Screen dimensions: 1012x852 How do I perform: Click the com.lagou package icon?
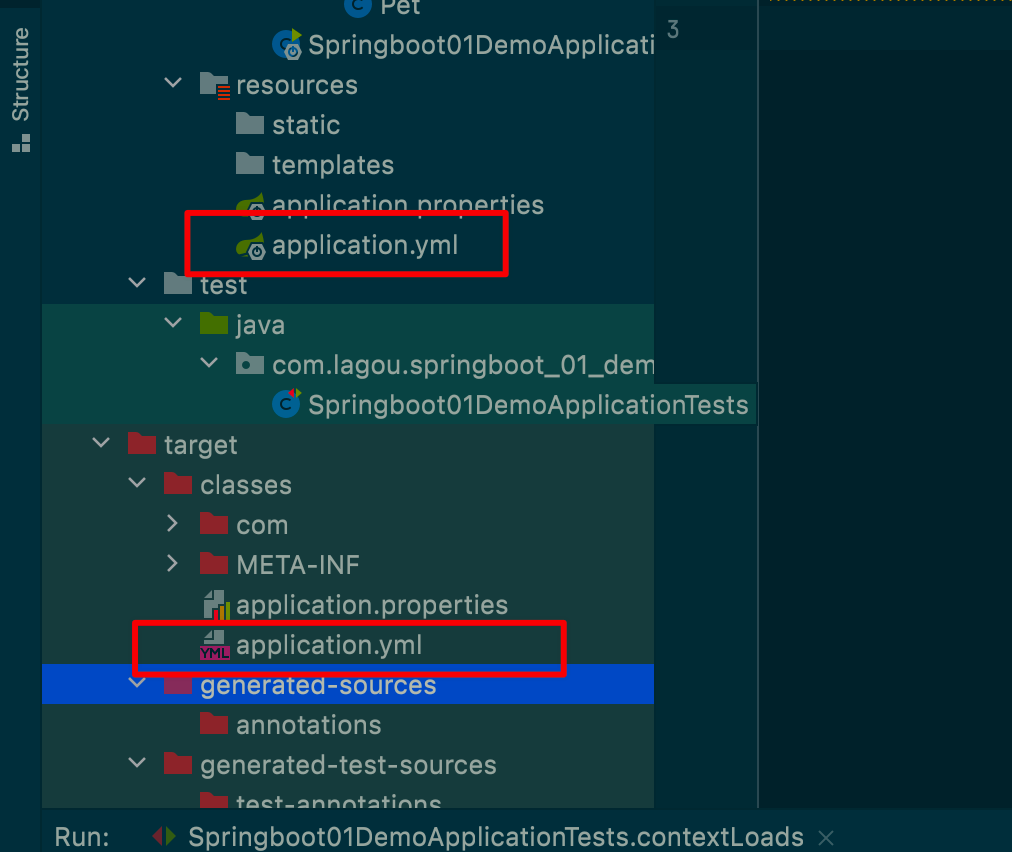pos(250,364)
